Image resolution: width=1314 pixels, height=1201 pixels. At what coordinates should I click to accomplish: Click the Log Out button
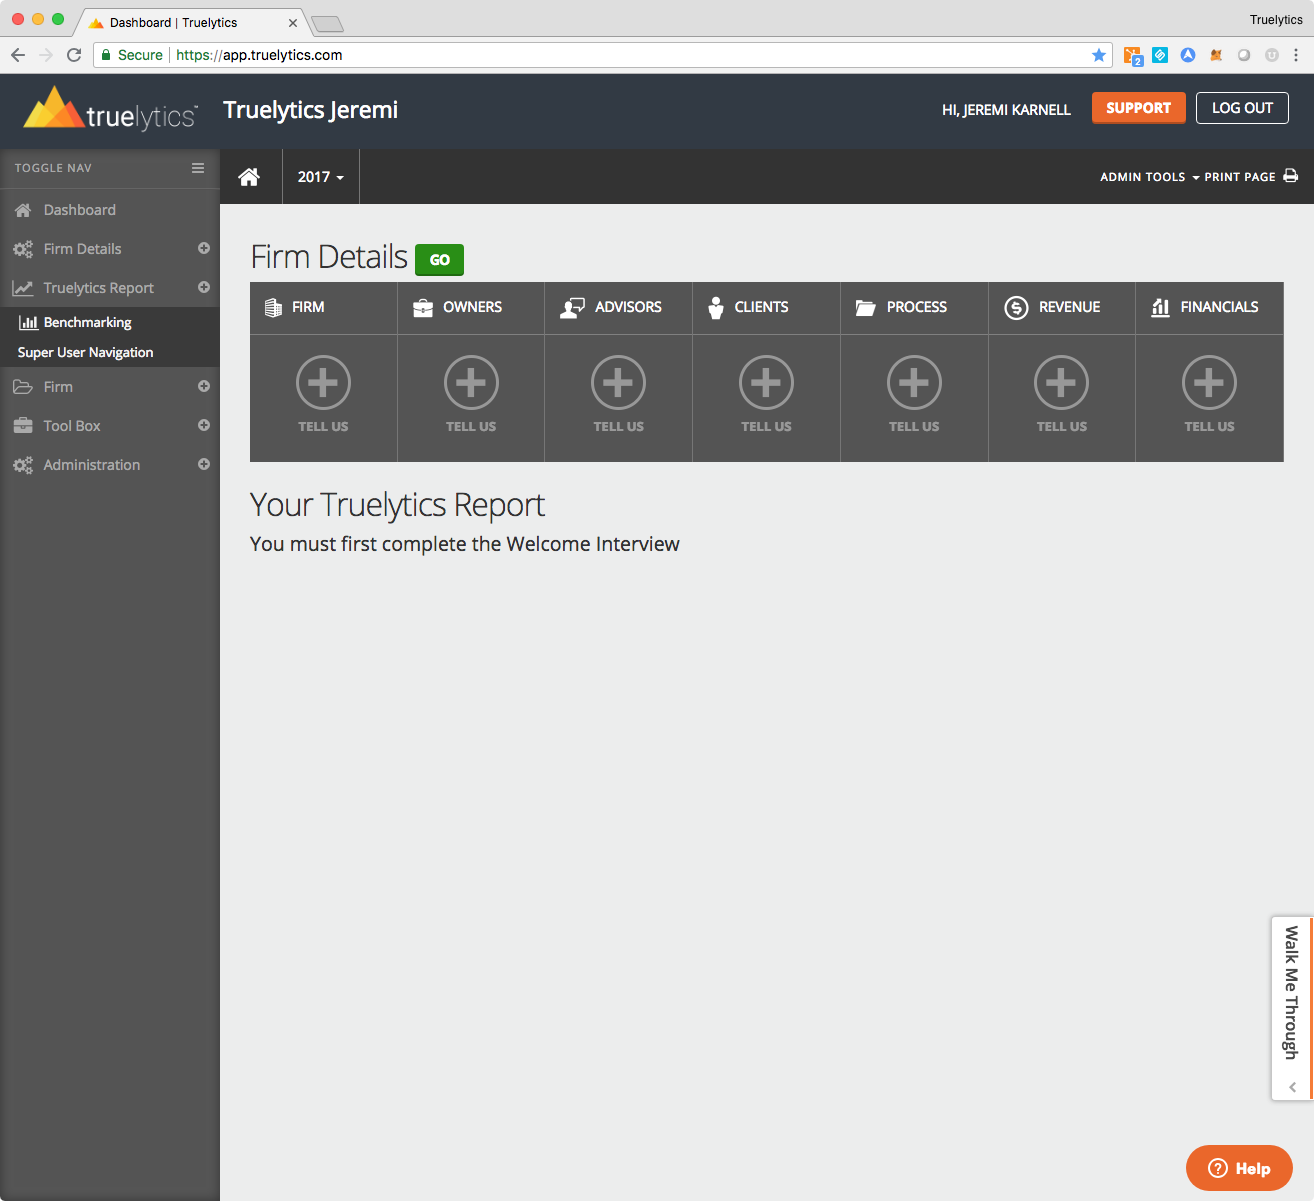click(1242, 108)
